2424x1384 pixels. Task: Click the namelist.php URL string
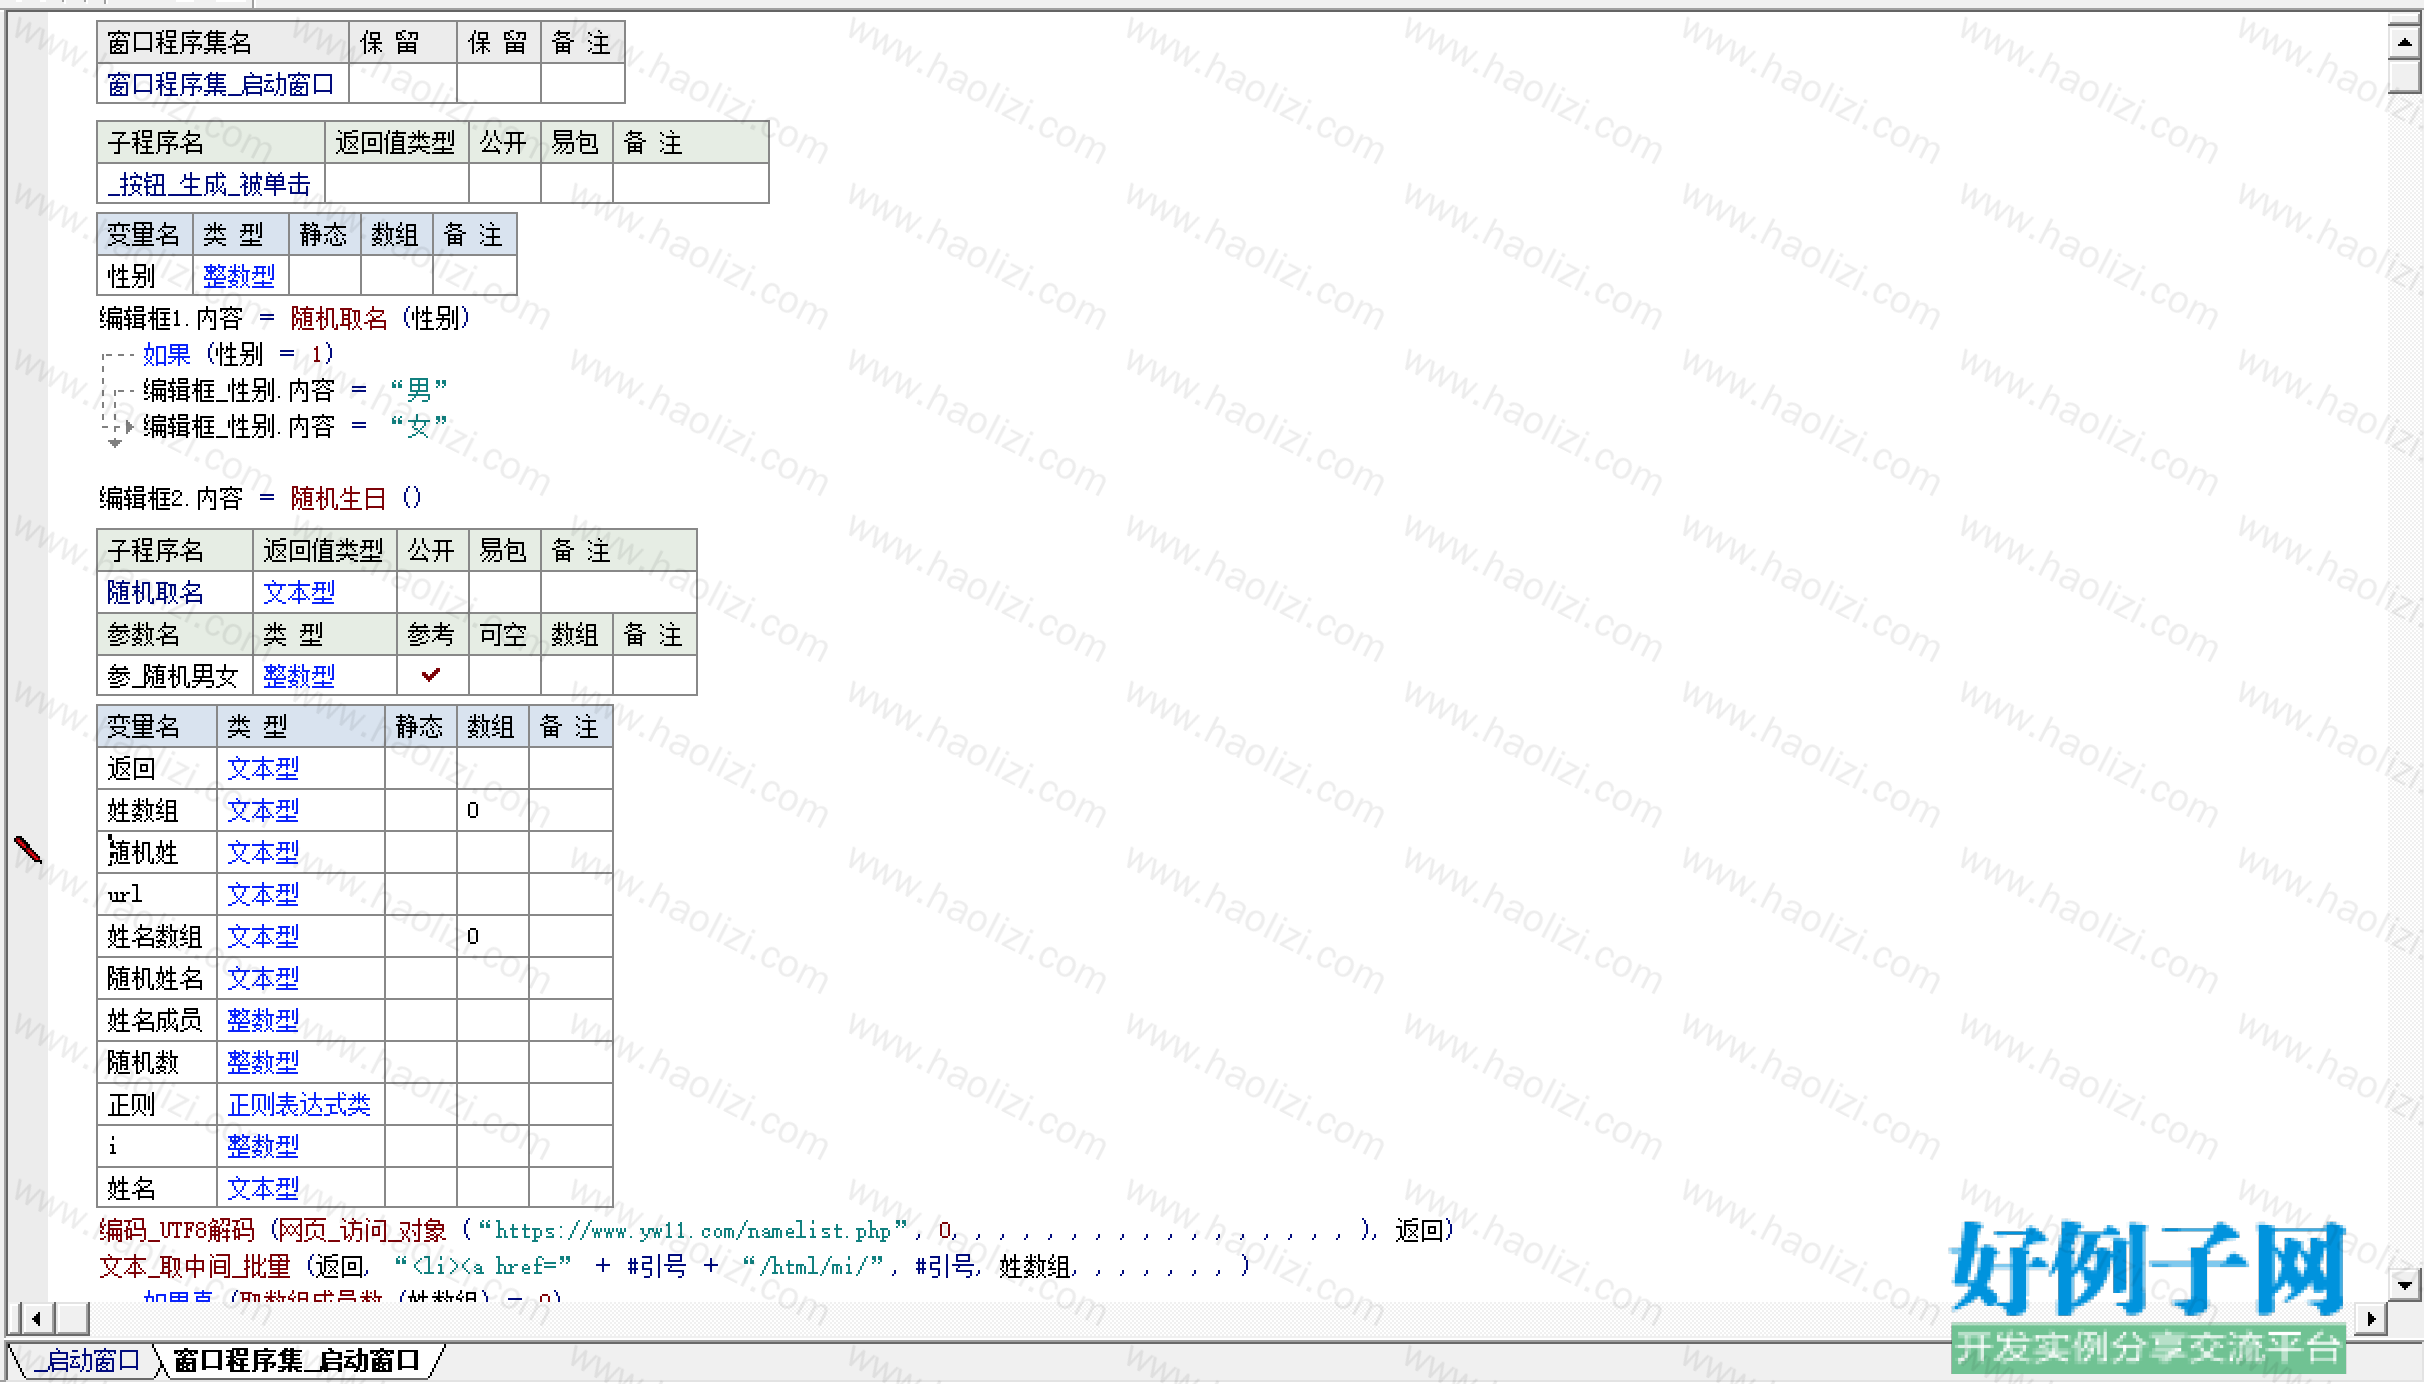692,1230
